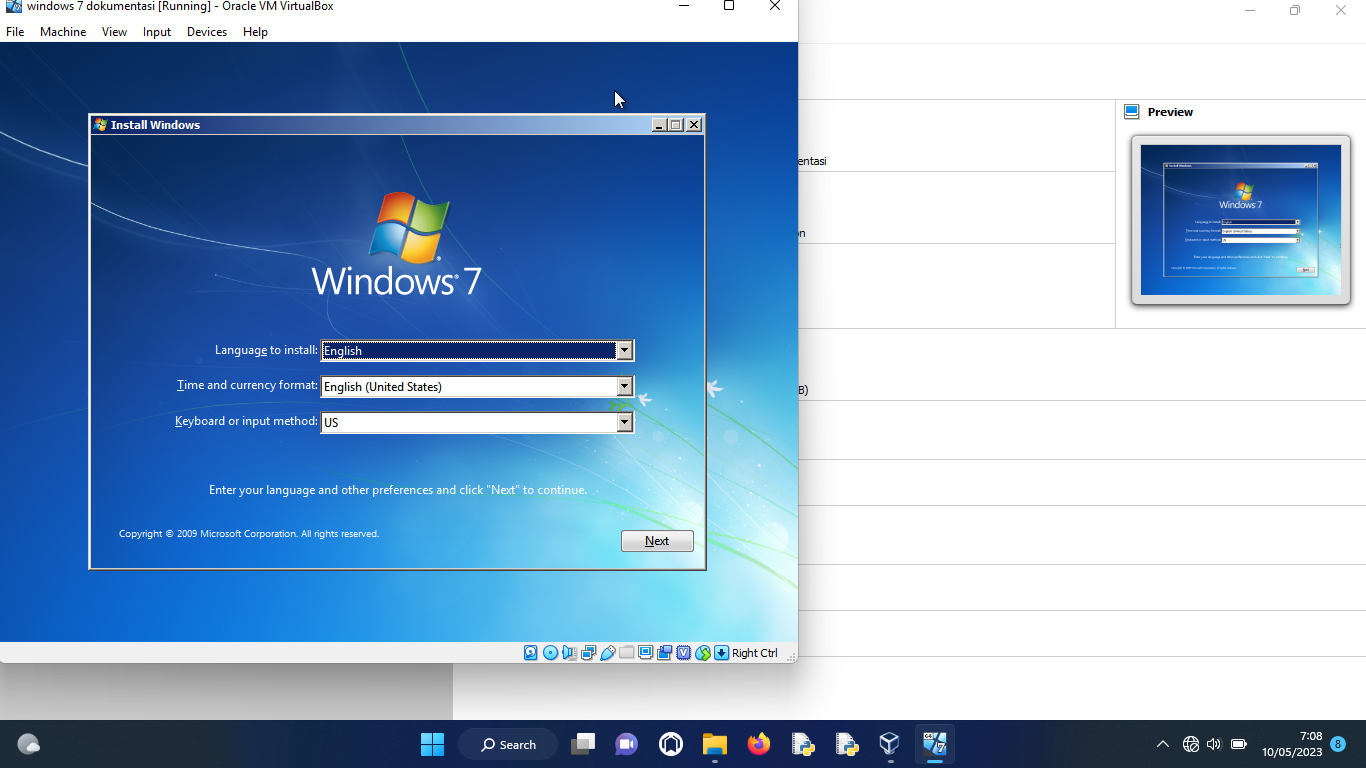Click the Time and currency format label
1366x768 pixels.
(x=247, y=385)
